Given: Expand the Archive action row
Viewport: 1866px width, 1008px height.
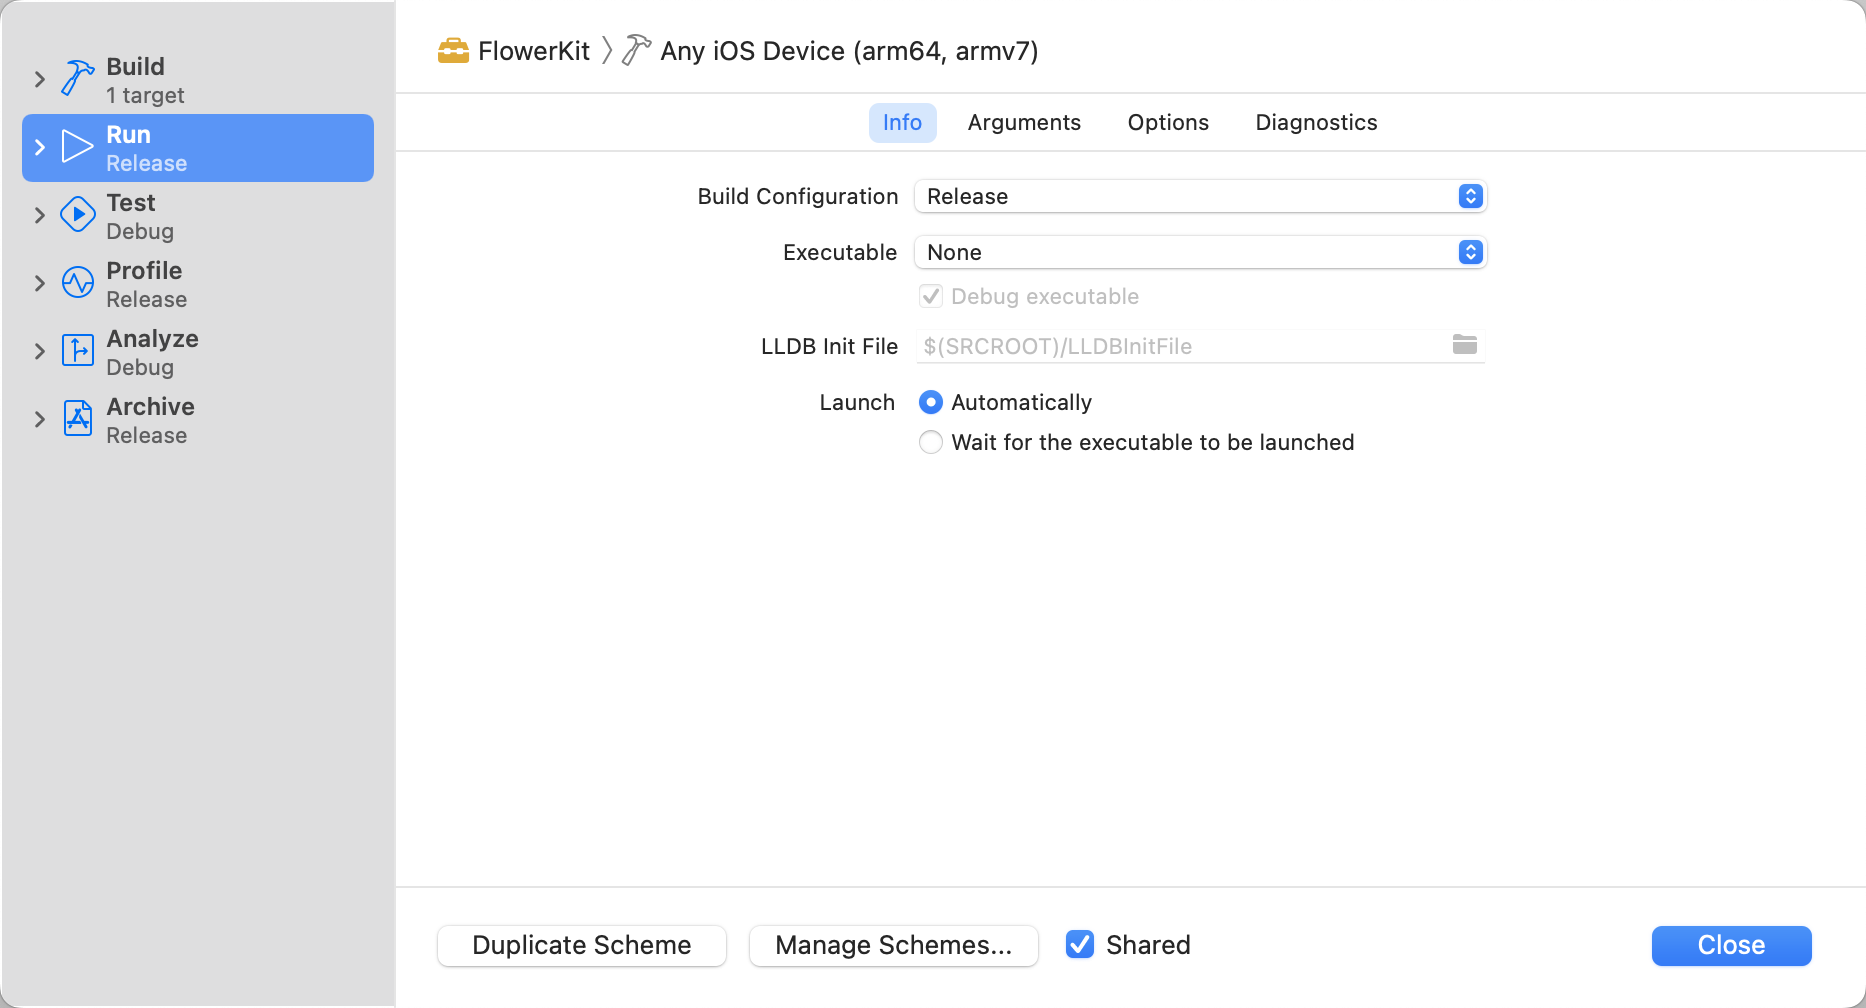Looking at the screenshot, I should [x=40, y=419].
